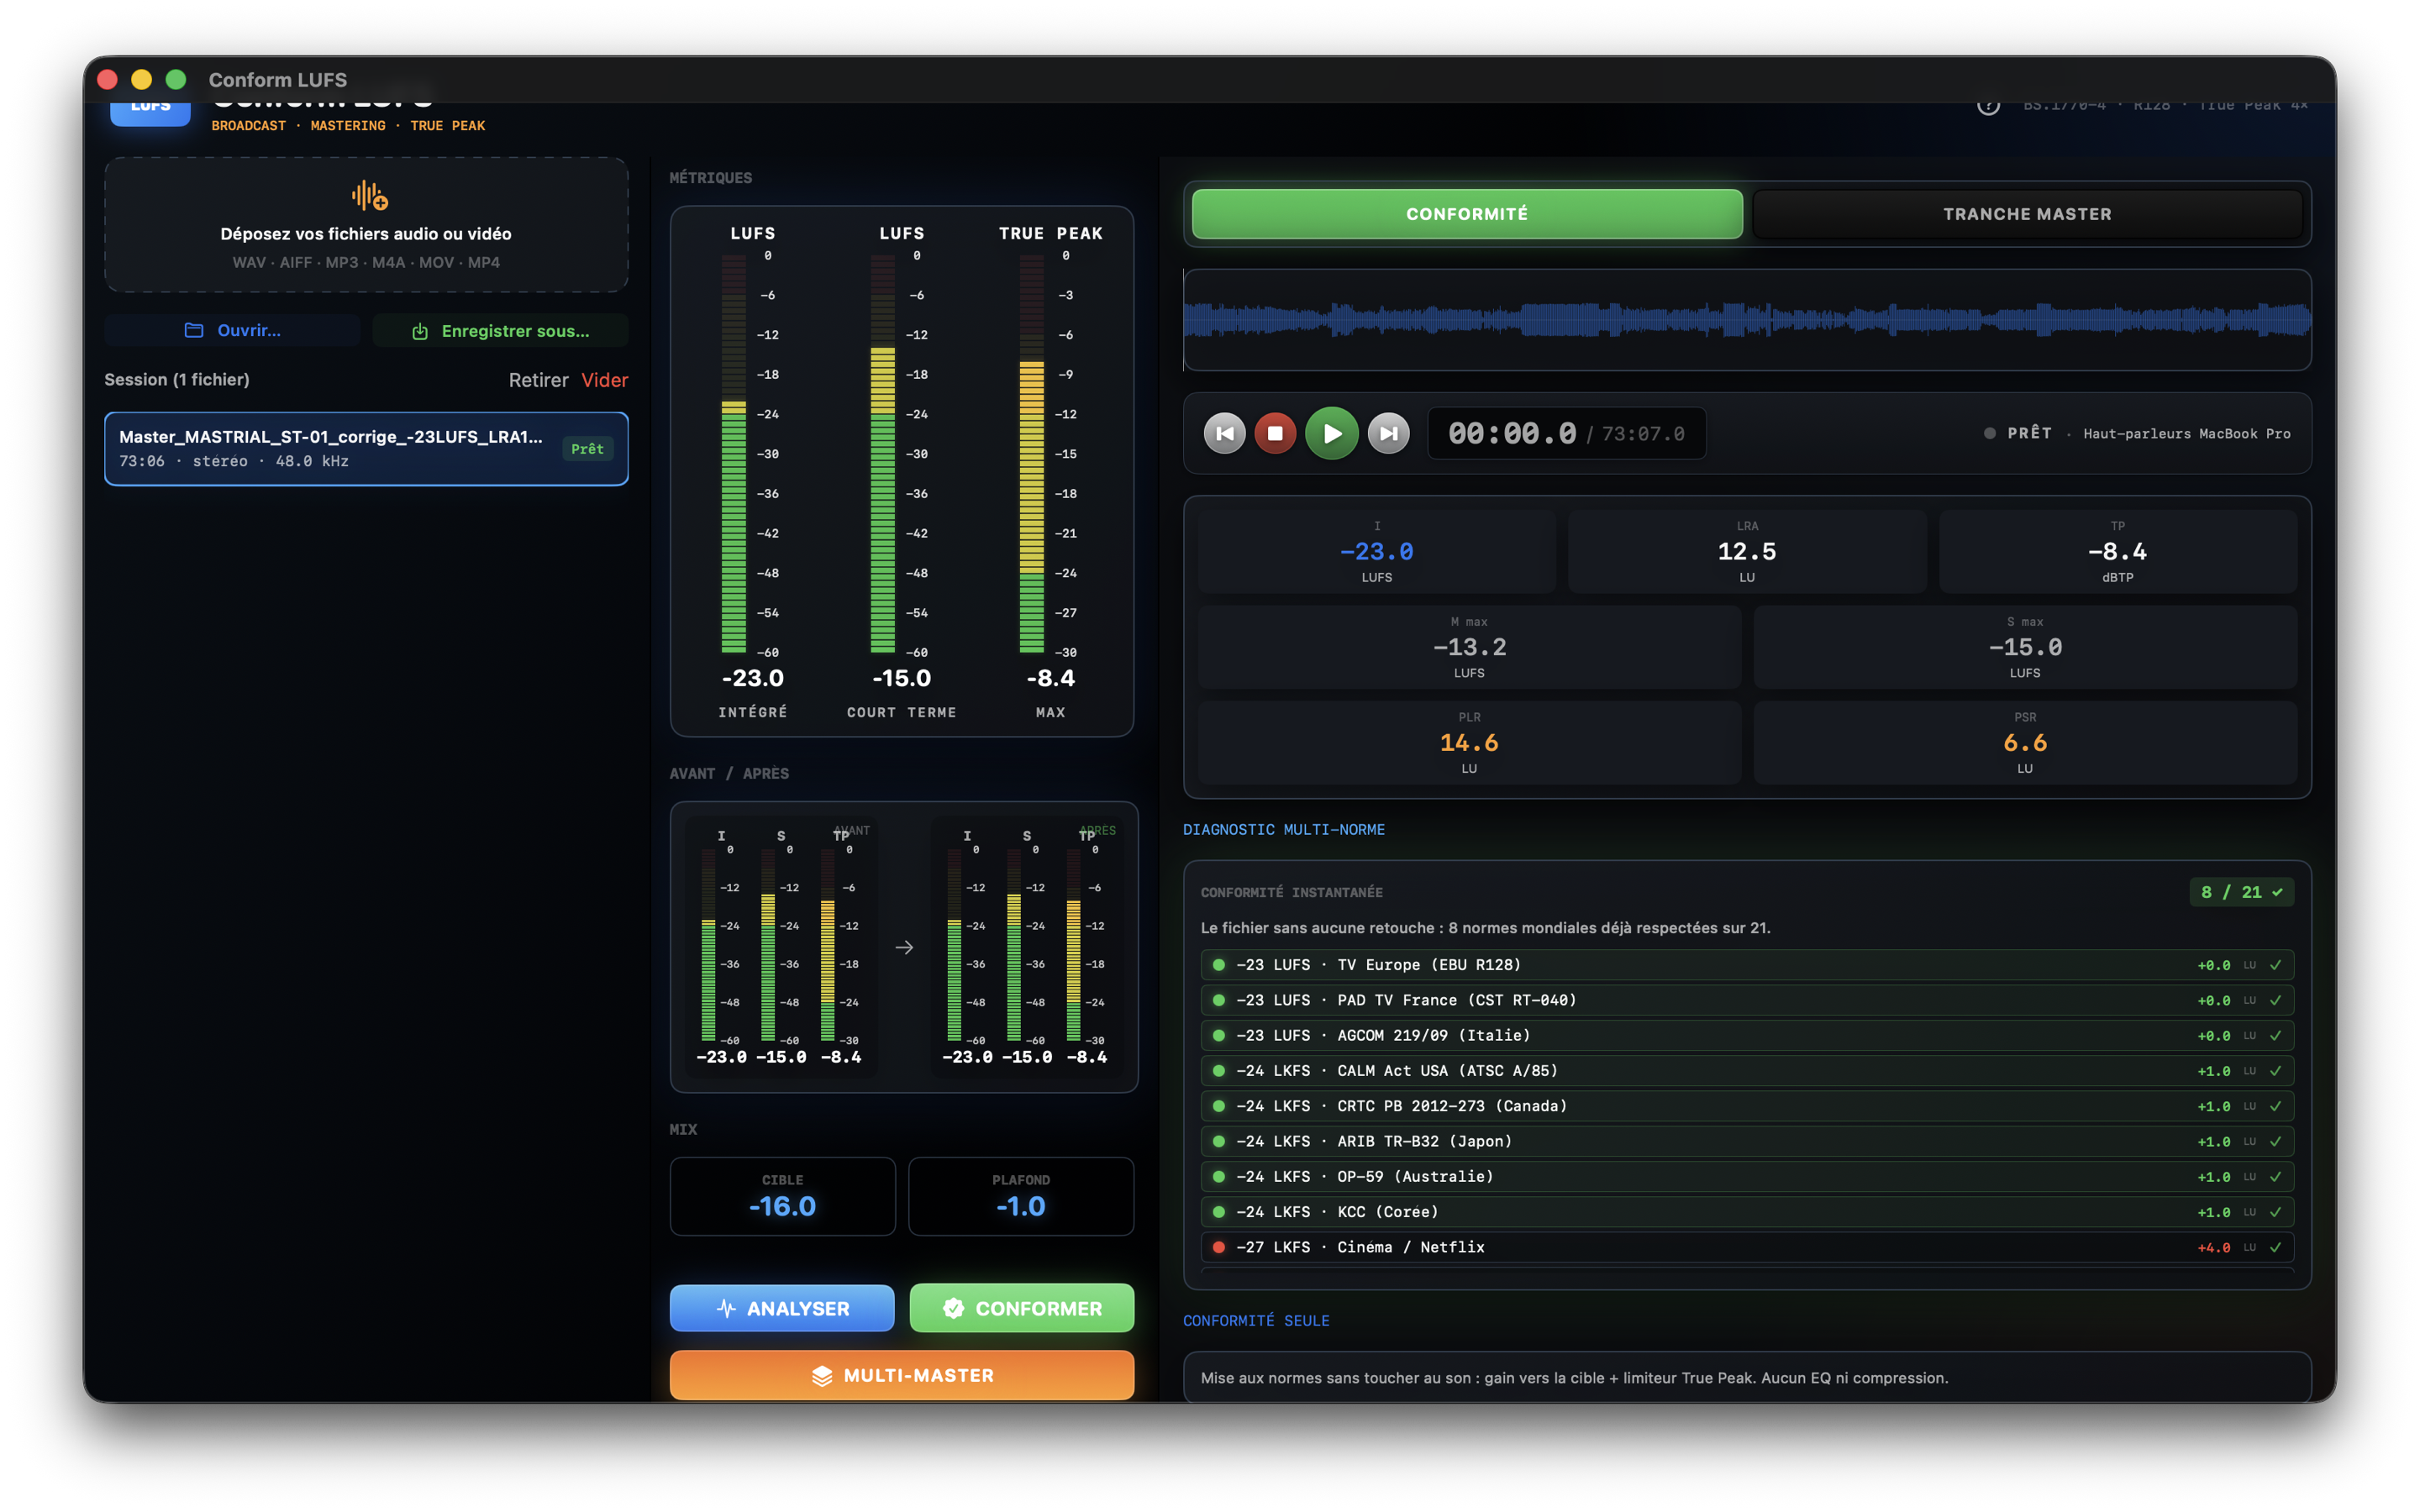Select the TV Europe (EBU R128) norm row

pos(1746,965)
